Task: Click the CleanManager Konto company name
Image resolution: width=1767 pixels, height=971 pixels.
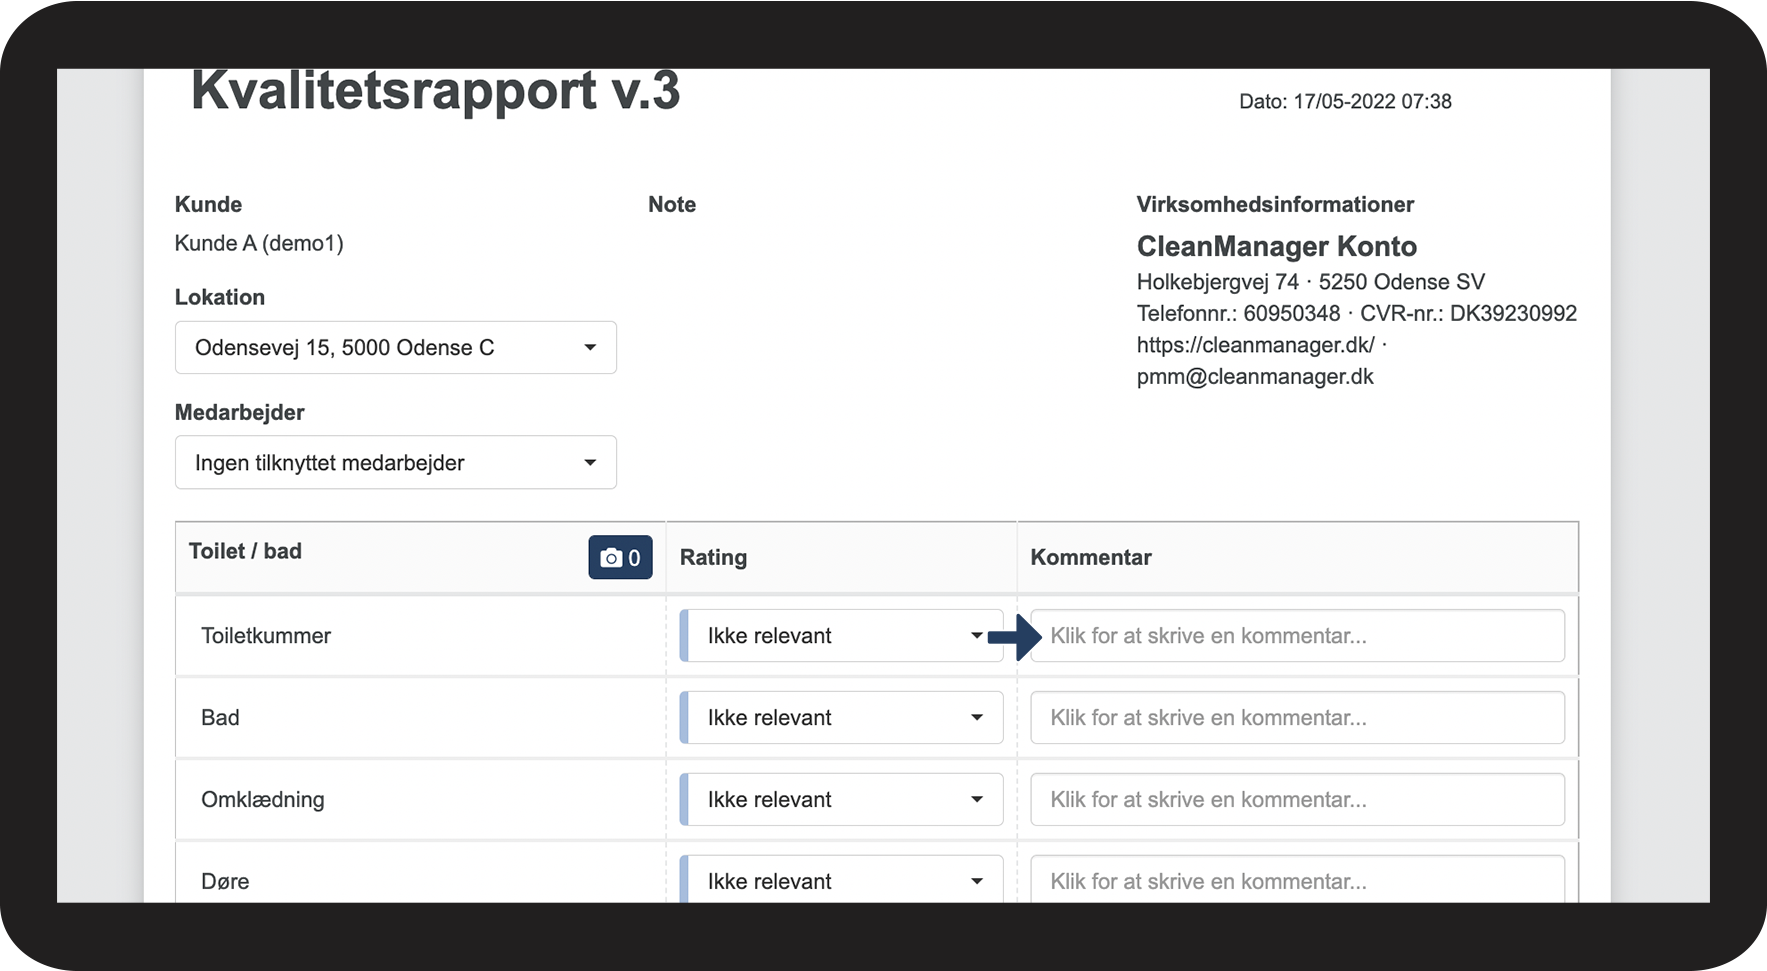Action: pyautogui.click(x=1277, y=247)
